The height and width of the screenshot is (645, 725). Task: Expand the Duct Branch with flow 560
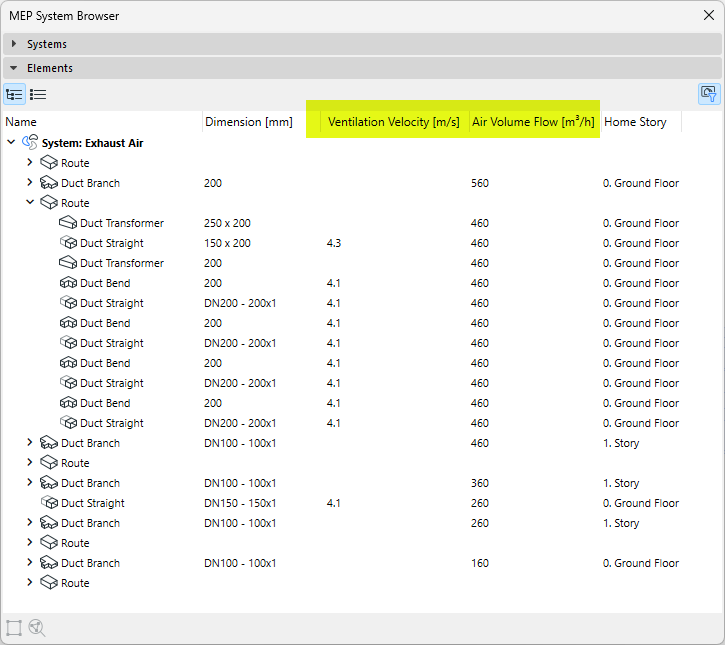click(30, 182)
